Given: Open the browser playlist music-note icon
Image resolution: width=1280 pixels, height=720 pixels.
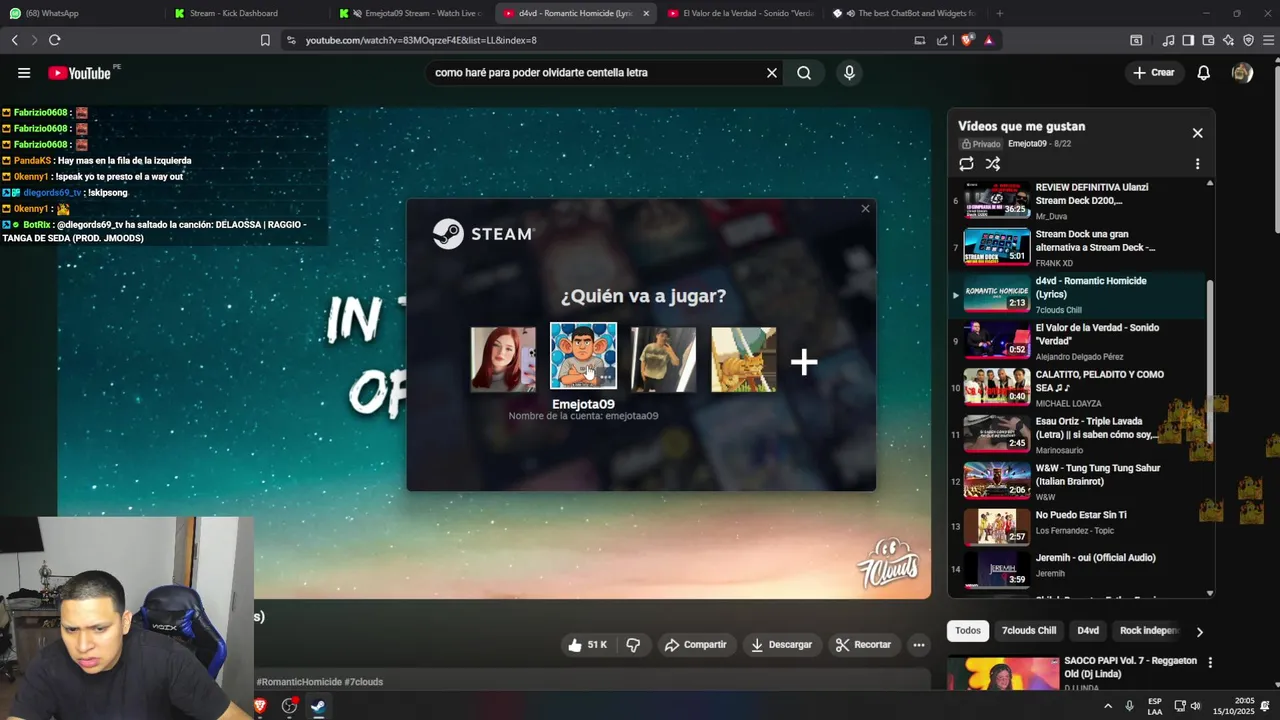Looking at the screenshot, I should tap(1168, 40).
